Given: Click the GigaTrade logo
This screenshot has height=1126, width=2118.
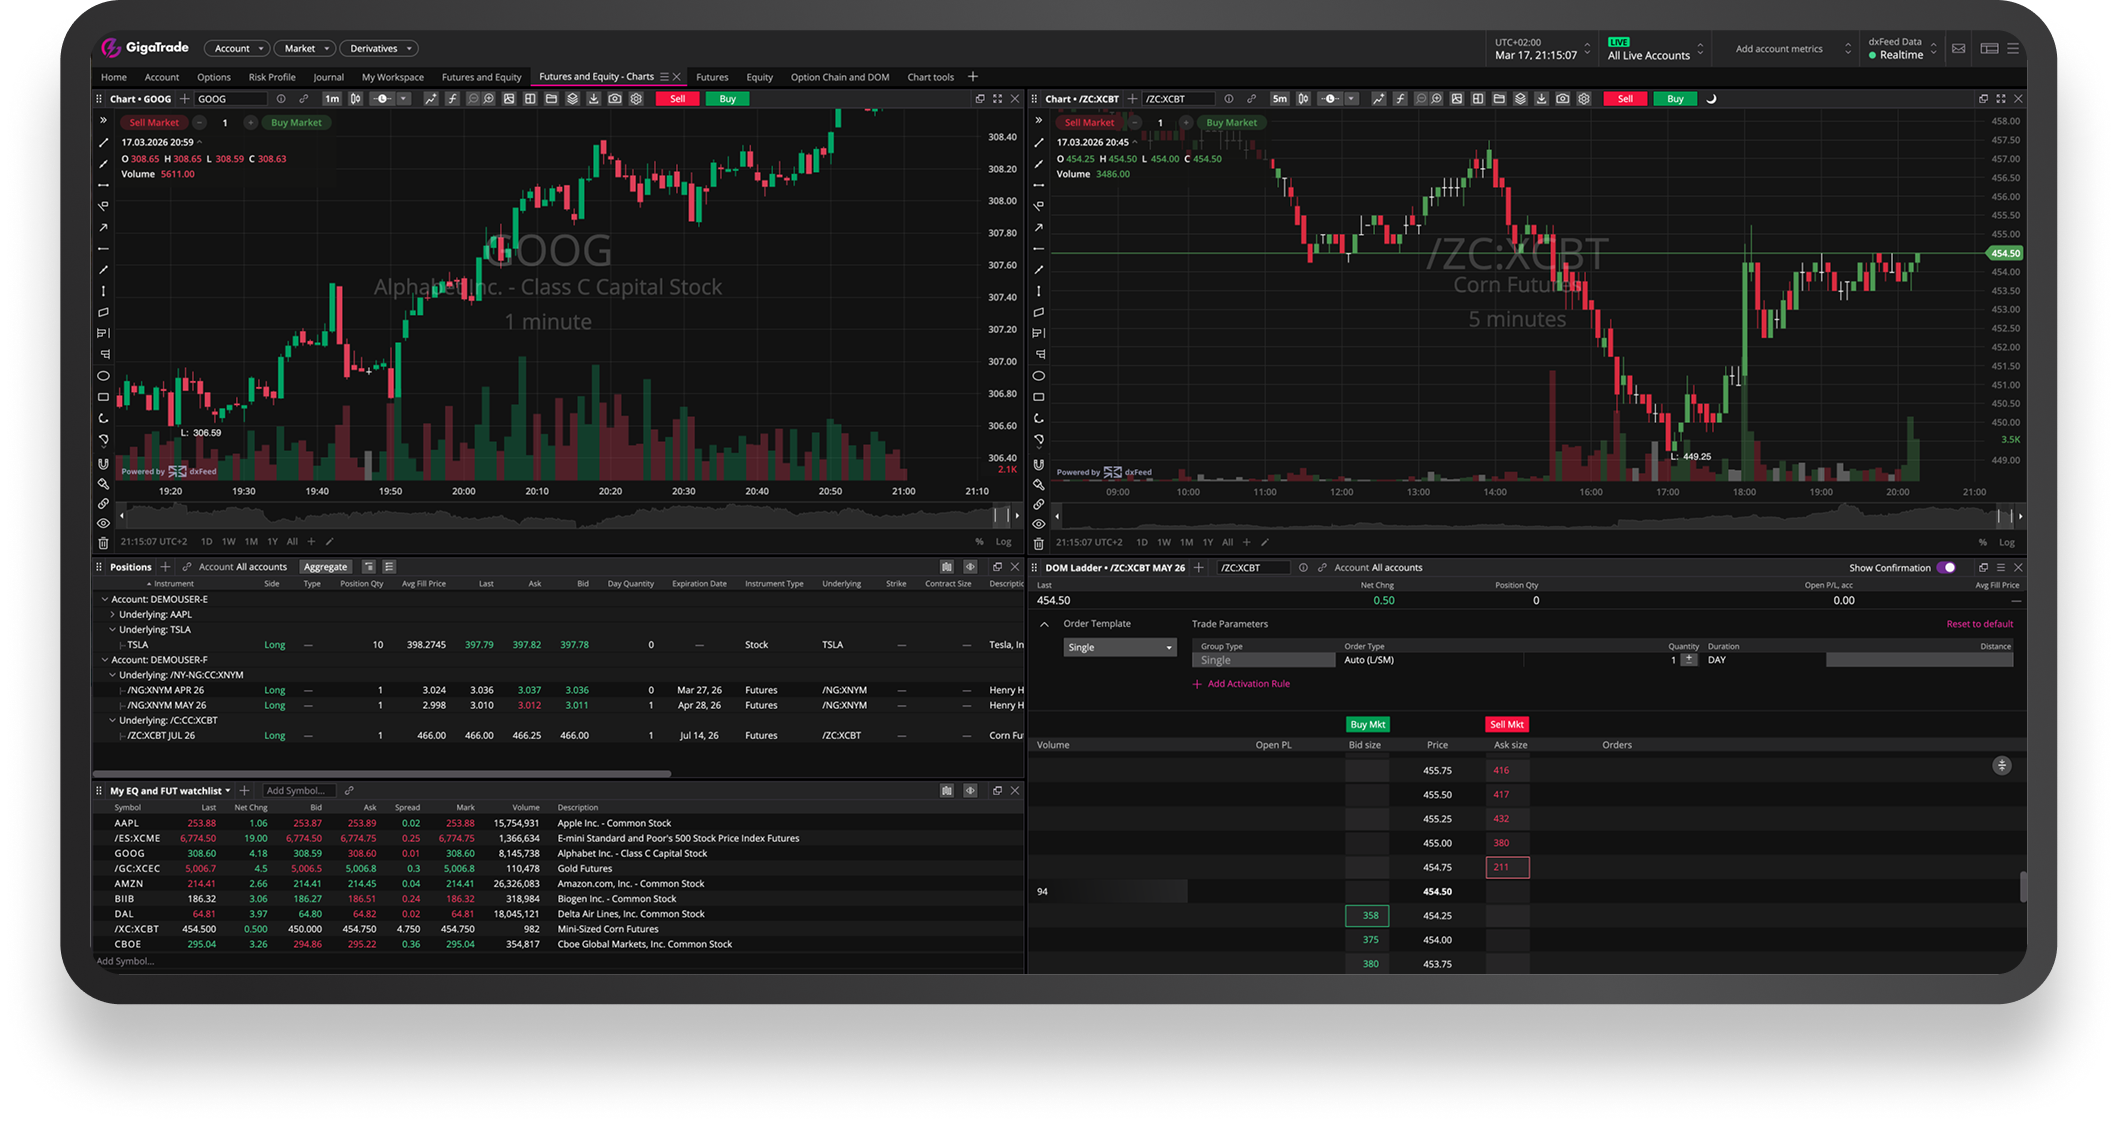Looking at the screenshot, I should pos(145,47).
